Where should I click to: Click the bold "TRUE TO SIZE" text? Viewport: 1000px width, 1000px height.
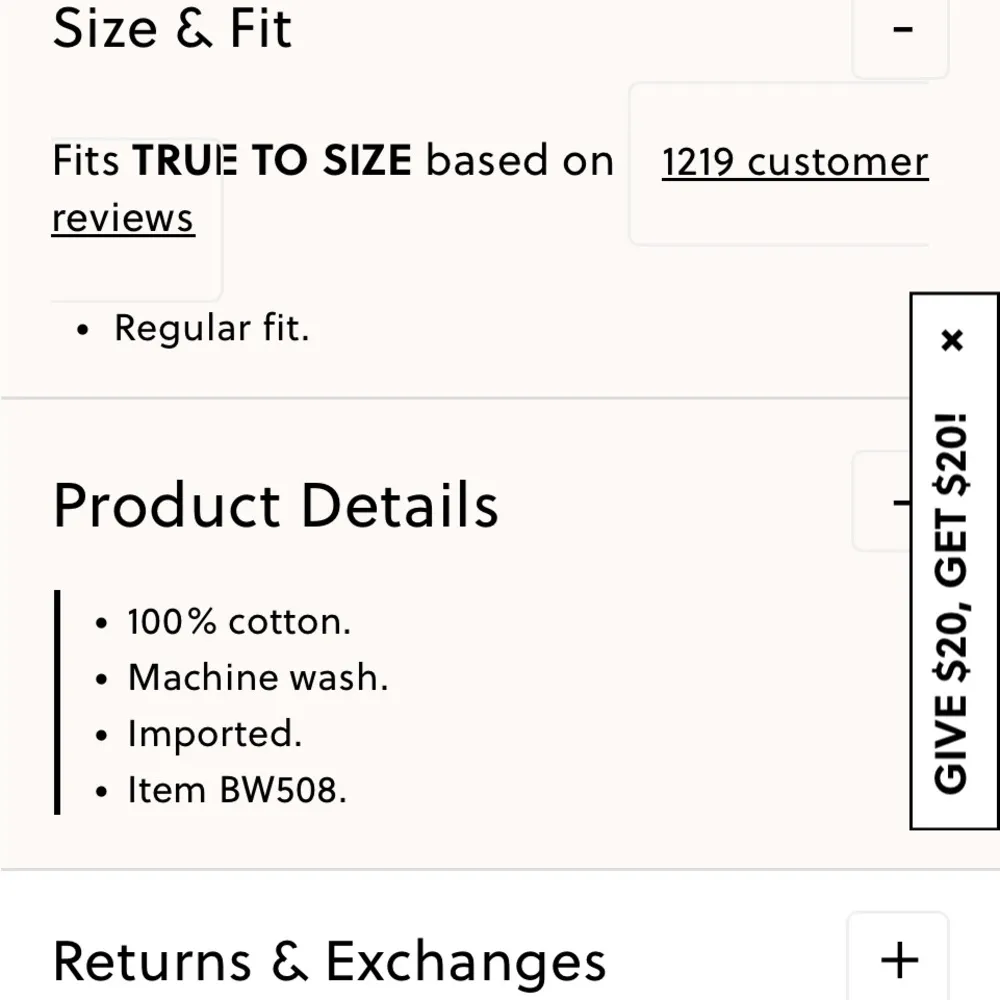[x=272, y=161]
